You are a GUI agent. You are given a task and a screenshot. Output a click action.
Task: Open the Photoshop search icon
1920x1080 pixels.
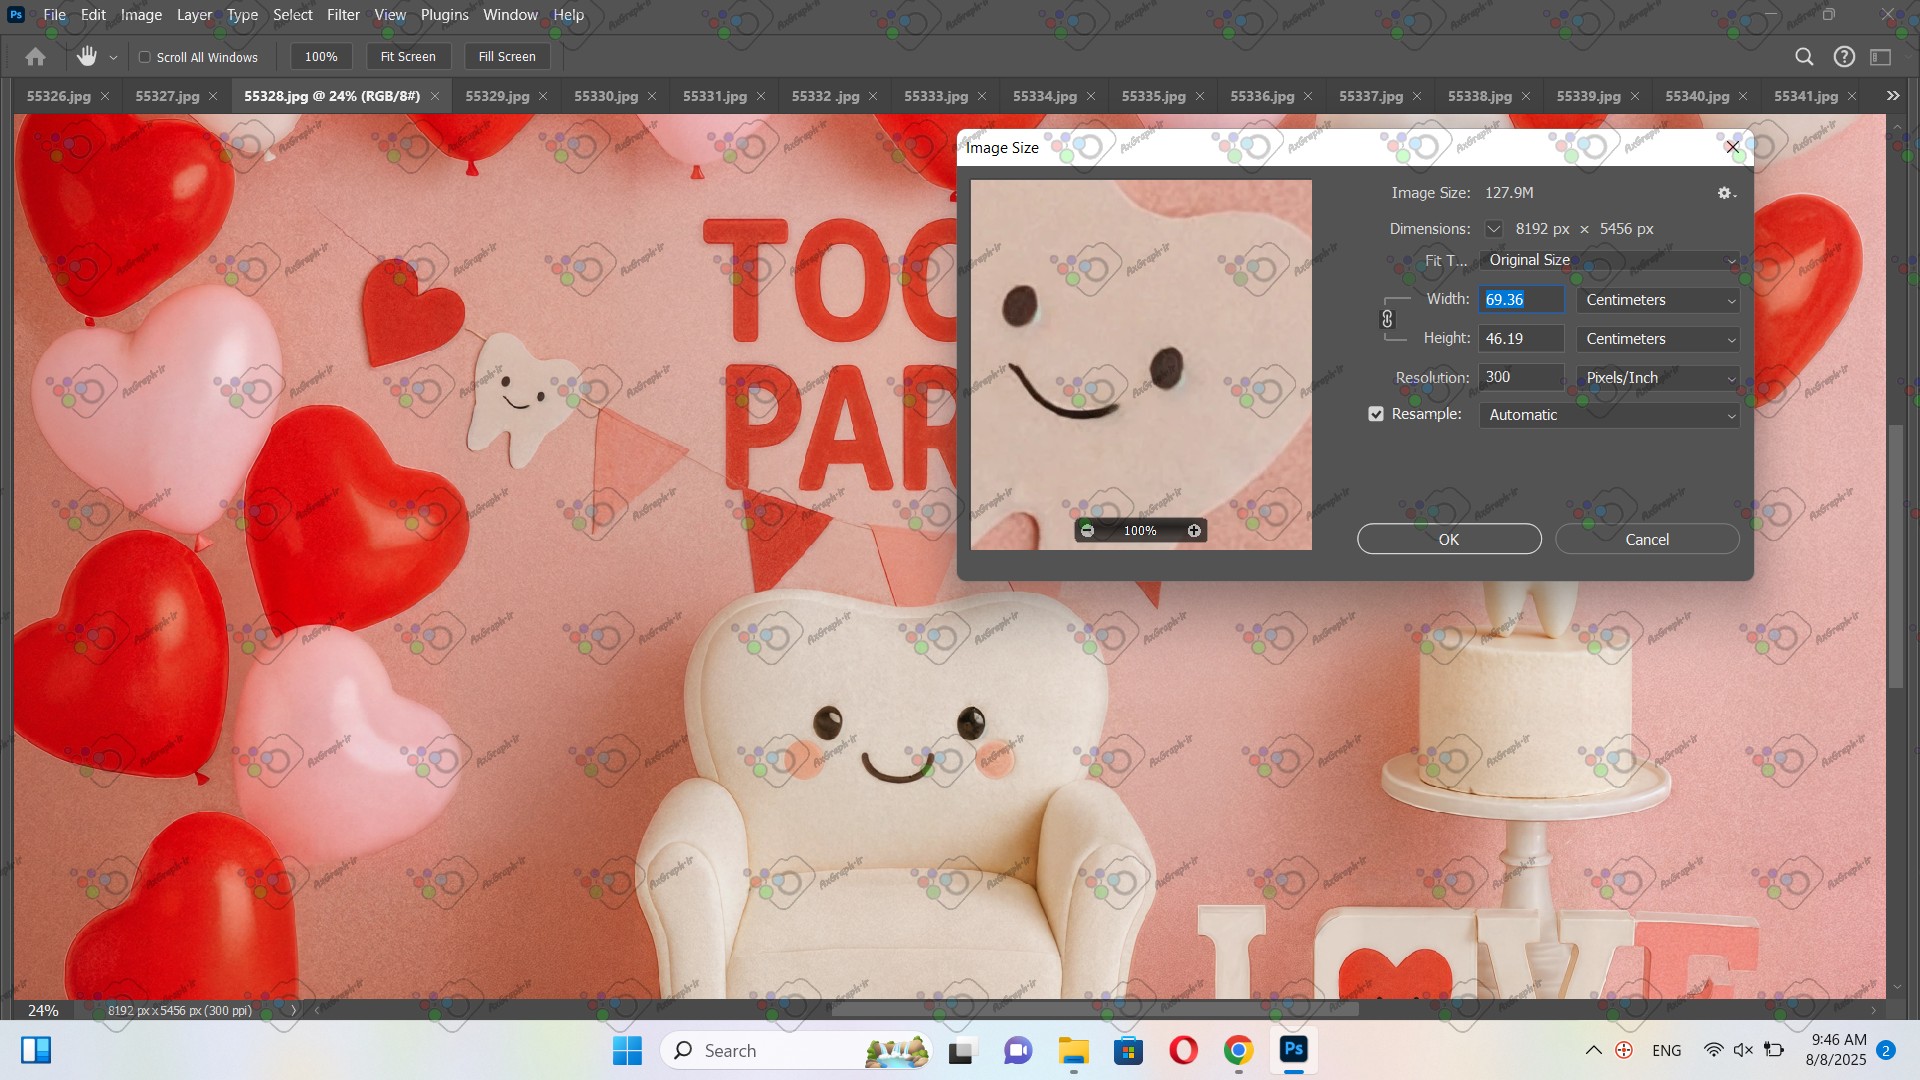(1804, 57)
